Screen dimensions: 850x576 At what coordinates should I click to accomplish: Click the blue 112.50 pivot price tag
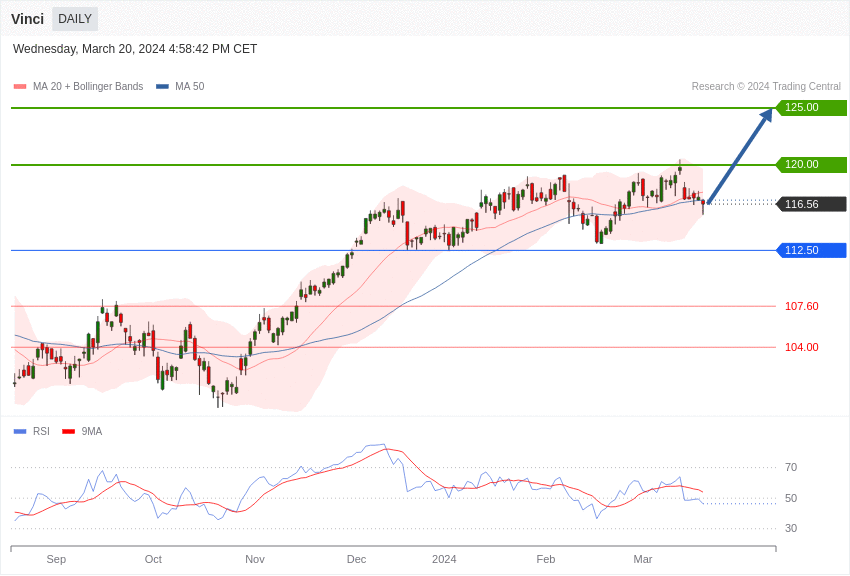click(x=811, y=251)
